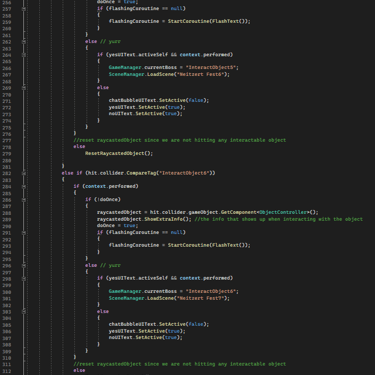Click yesUIText.SetActive on line 306
This screenshot has height=375, width=375.
click(137, 331)
